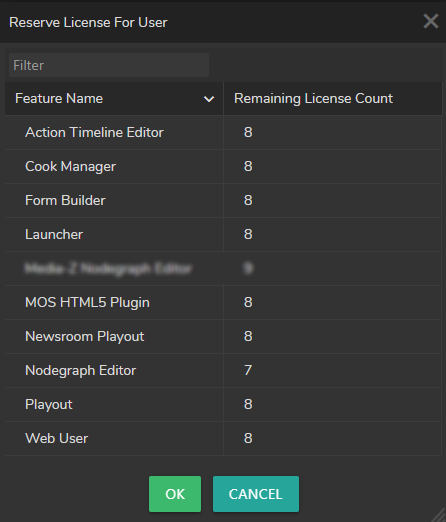Screen dimensions: 446x522
Task: Select the Launcher feature row
Action: click(223, 234)
